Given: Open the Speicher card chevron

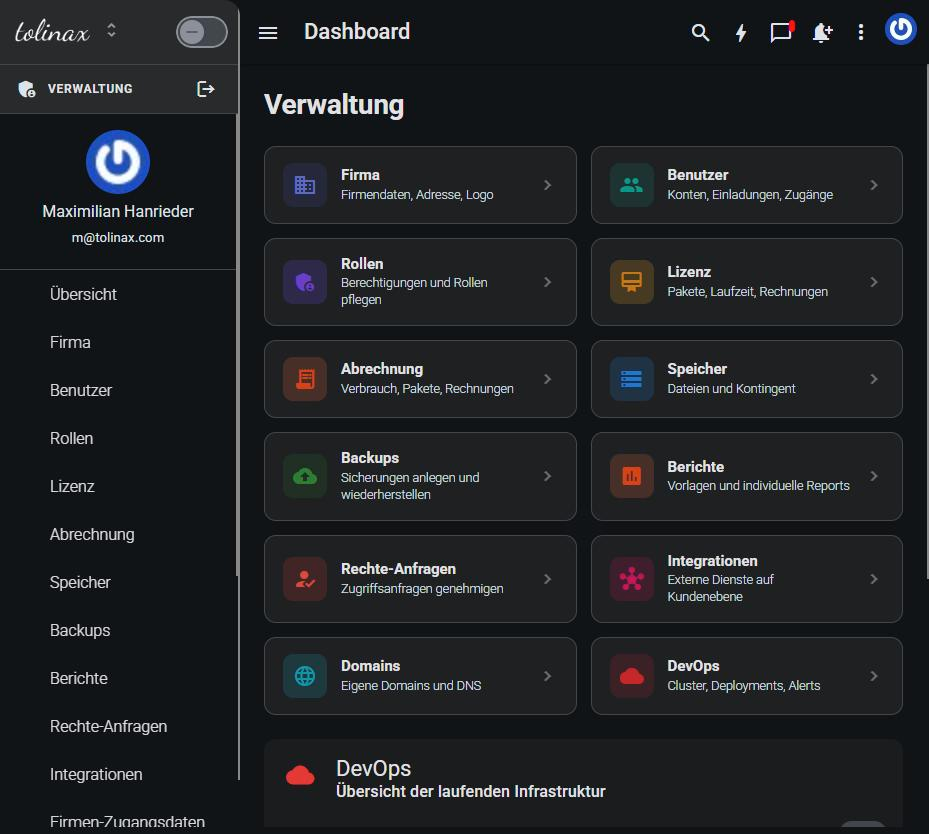Looking at the screenshot, I should tap(874, 379).
